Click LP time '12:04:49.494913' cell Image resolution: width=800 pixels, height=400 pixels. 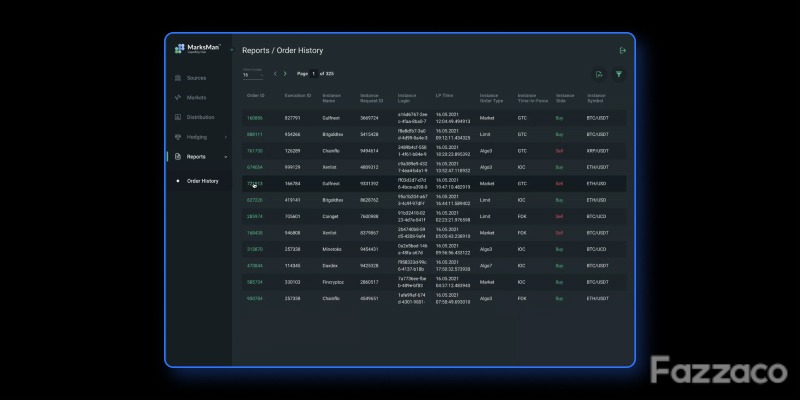coord(453,121)
